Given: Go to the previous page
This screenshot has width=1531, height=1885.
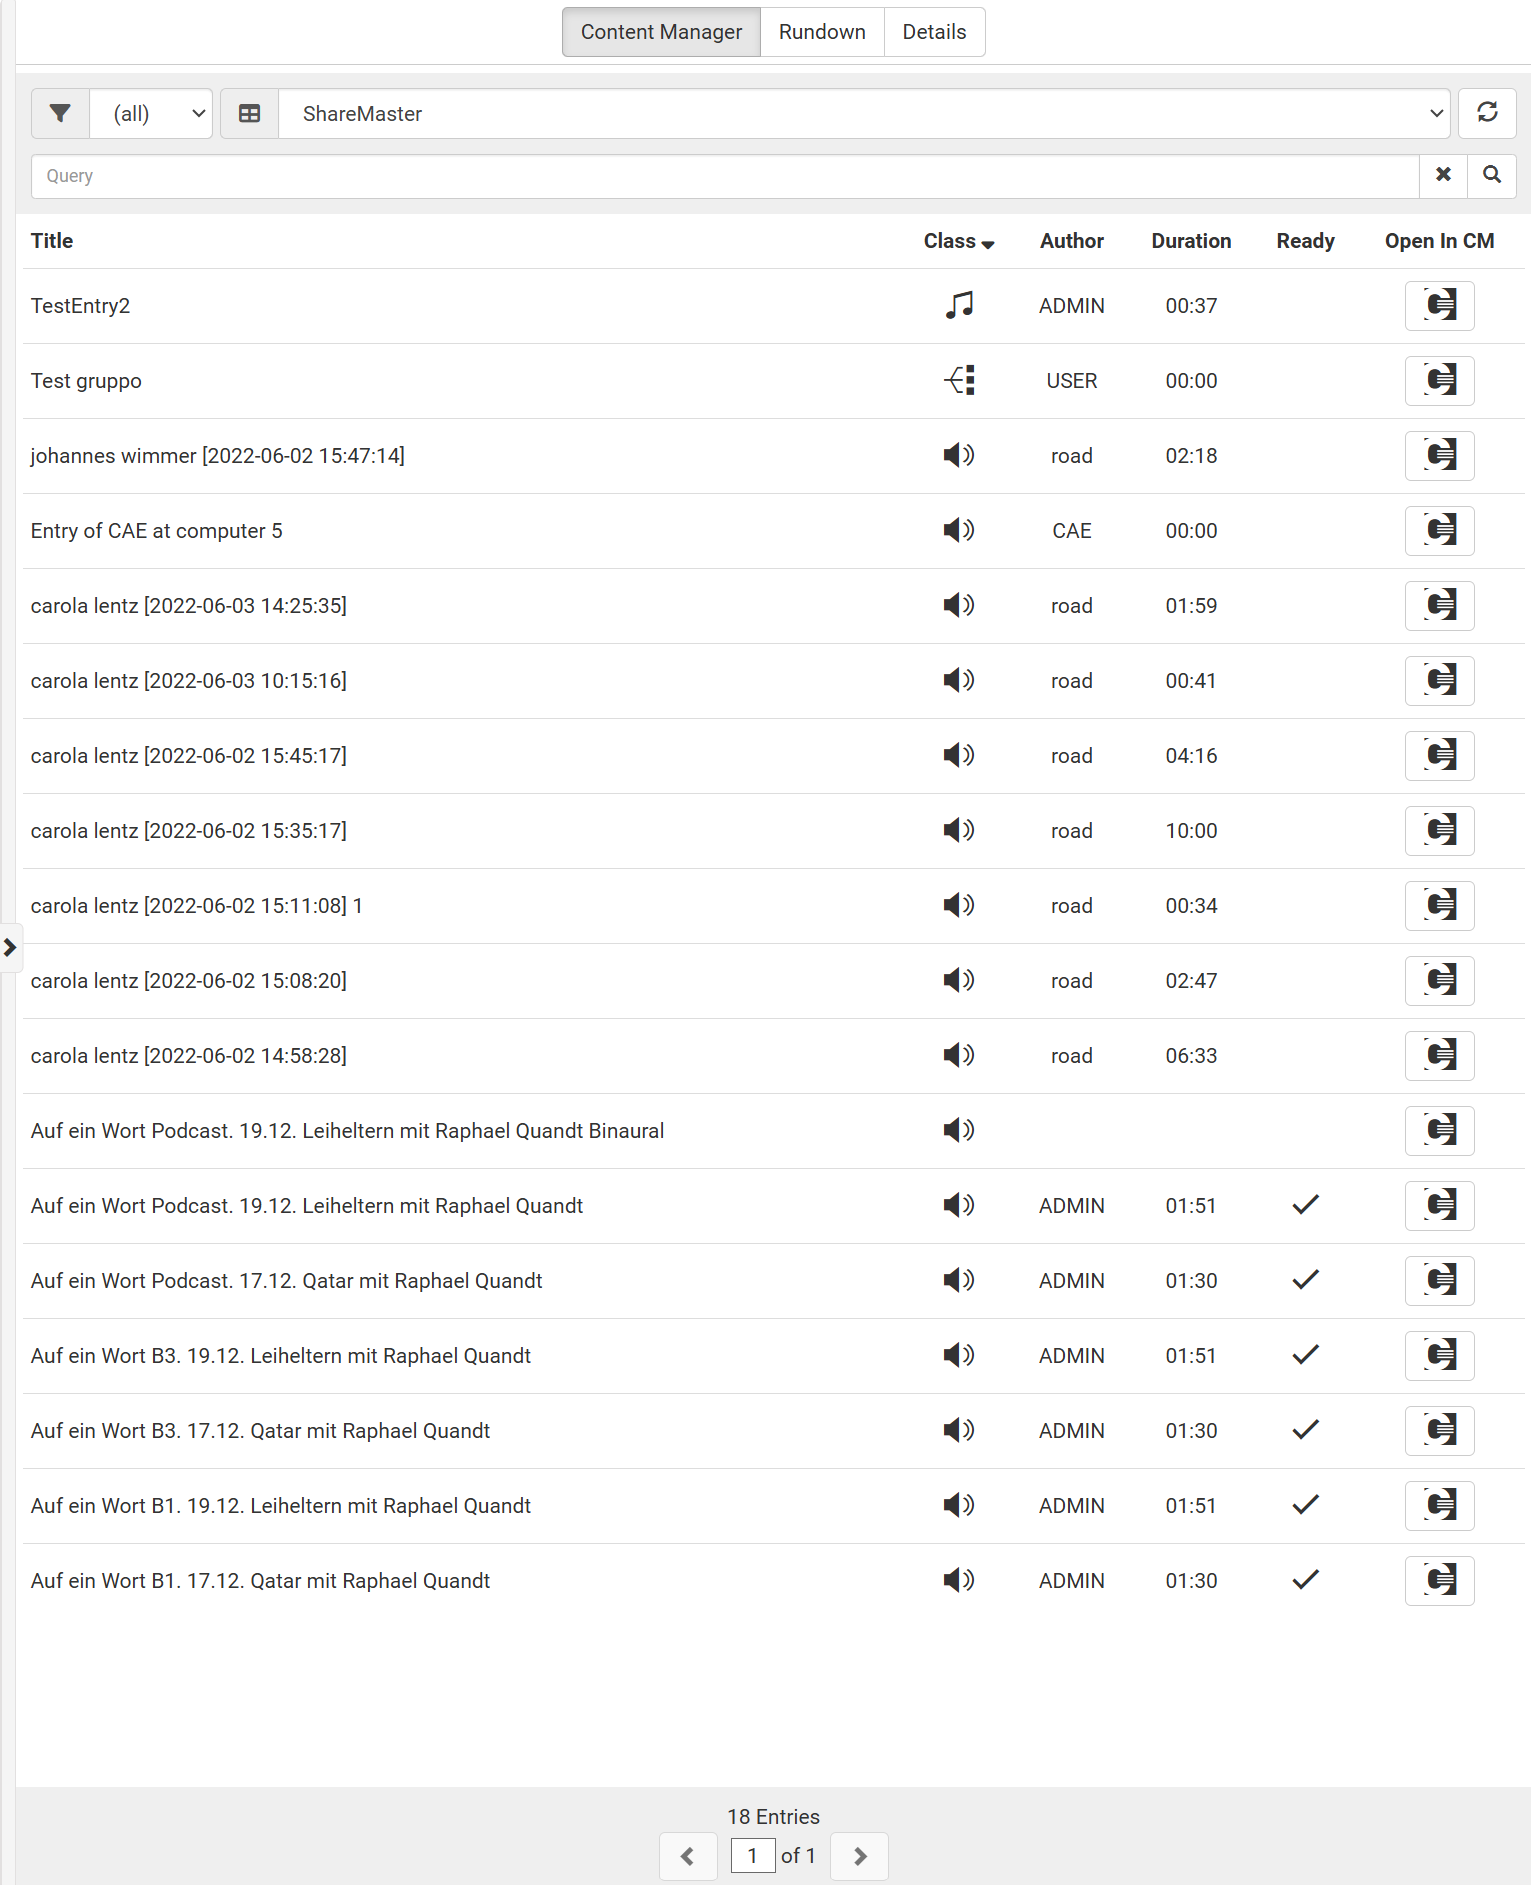Looking at the screenshot, I should [688, 1856].
